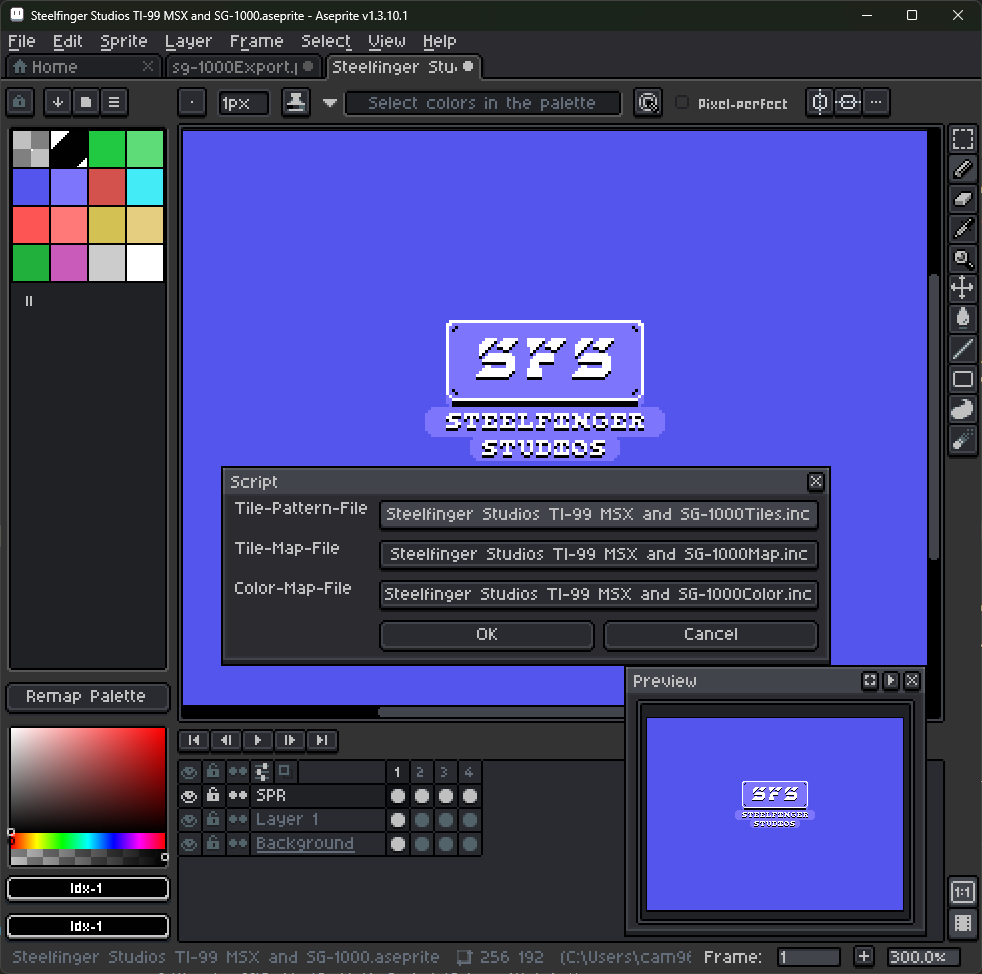
Task: Switch to the Move tool
Action: click(x=963, y=288)
